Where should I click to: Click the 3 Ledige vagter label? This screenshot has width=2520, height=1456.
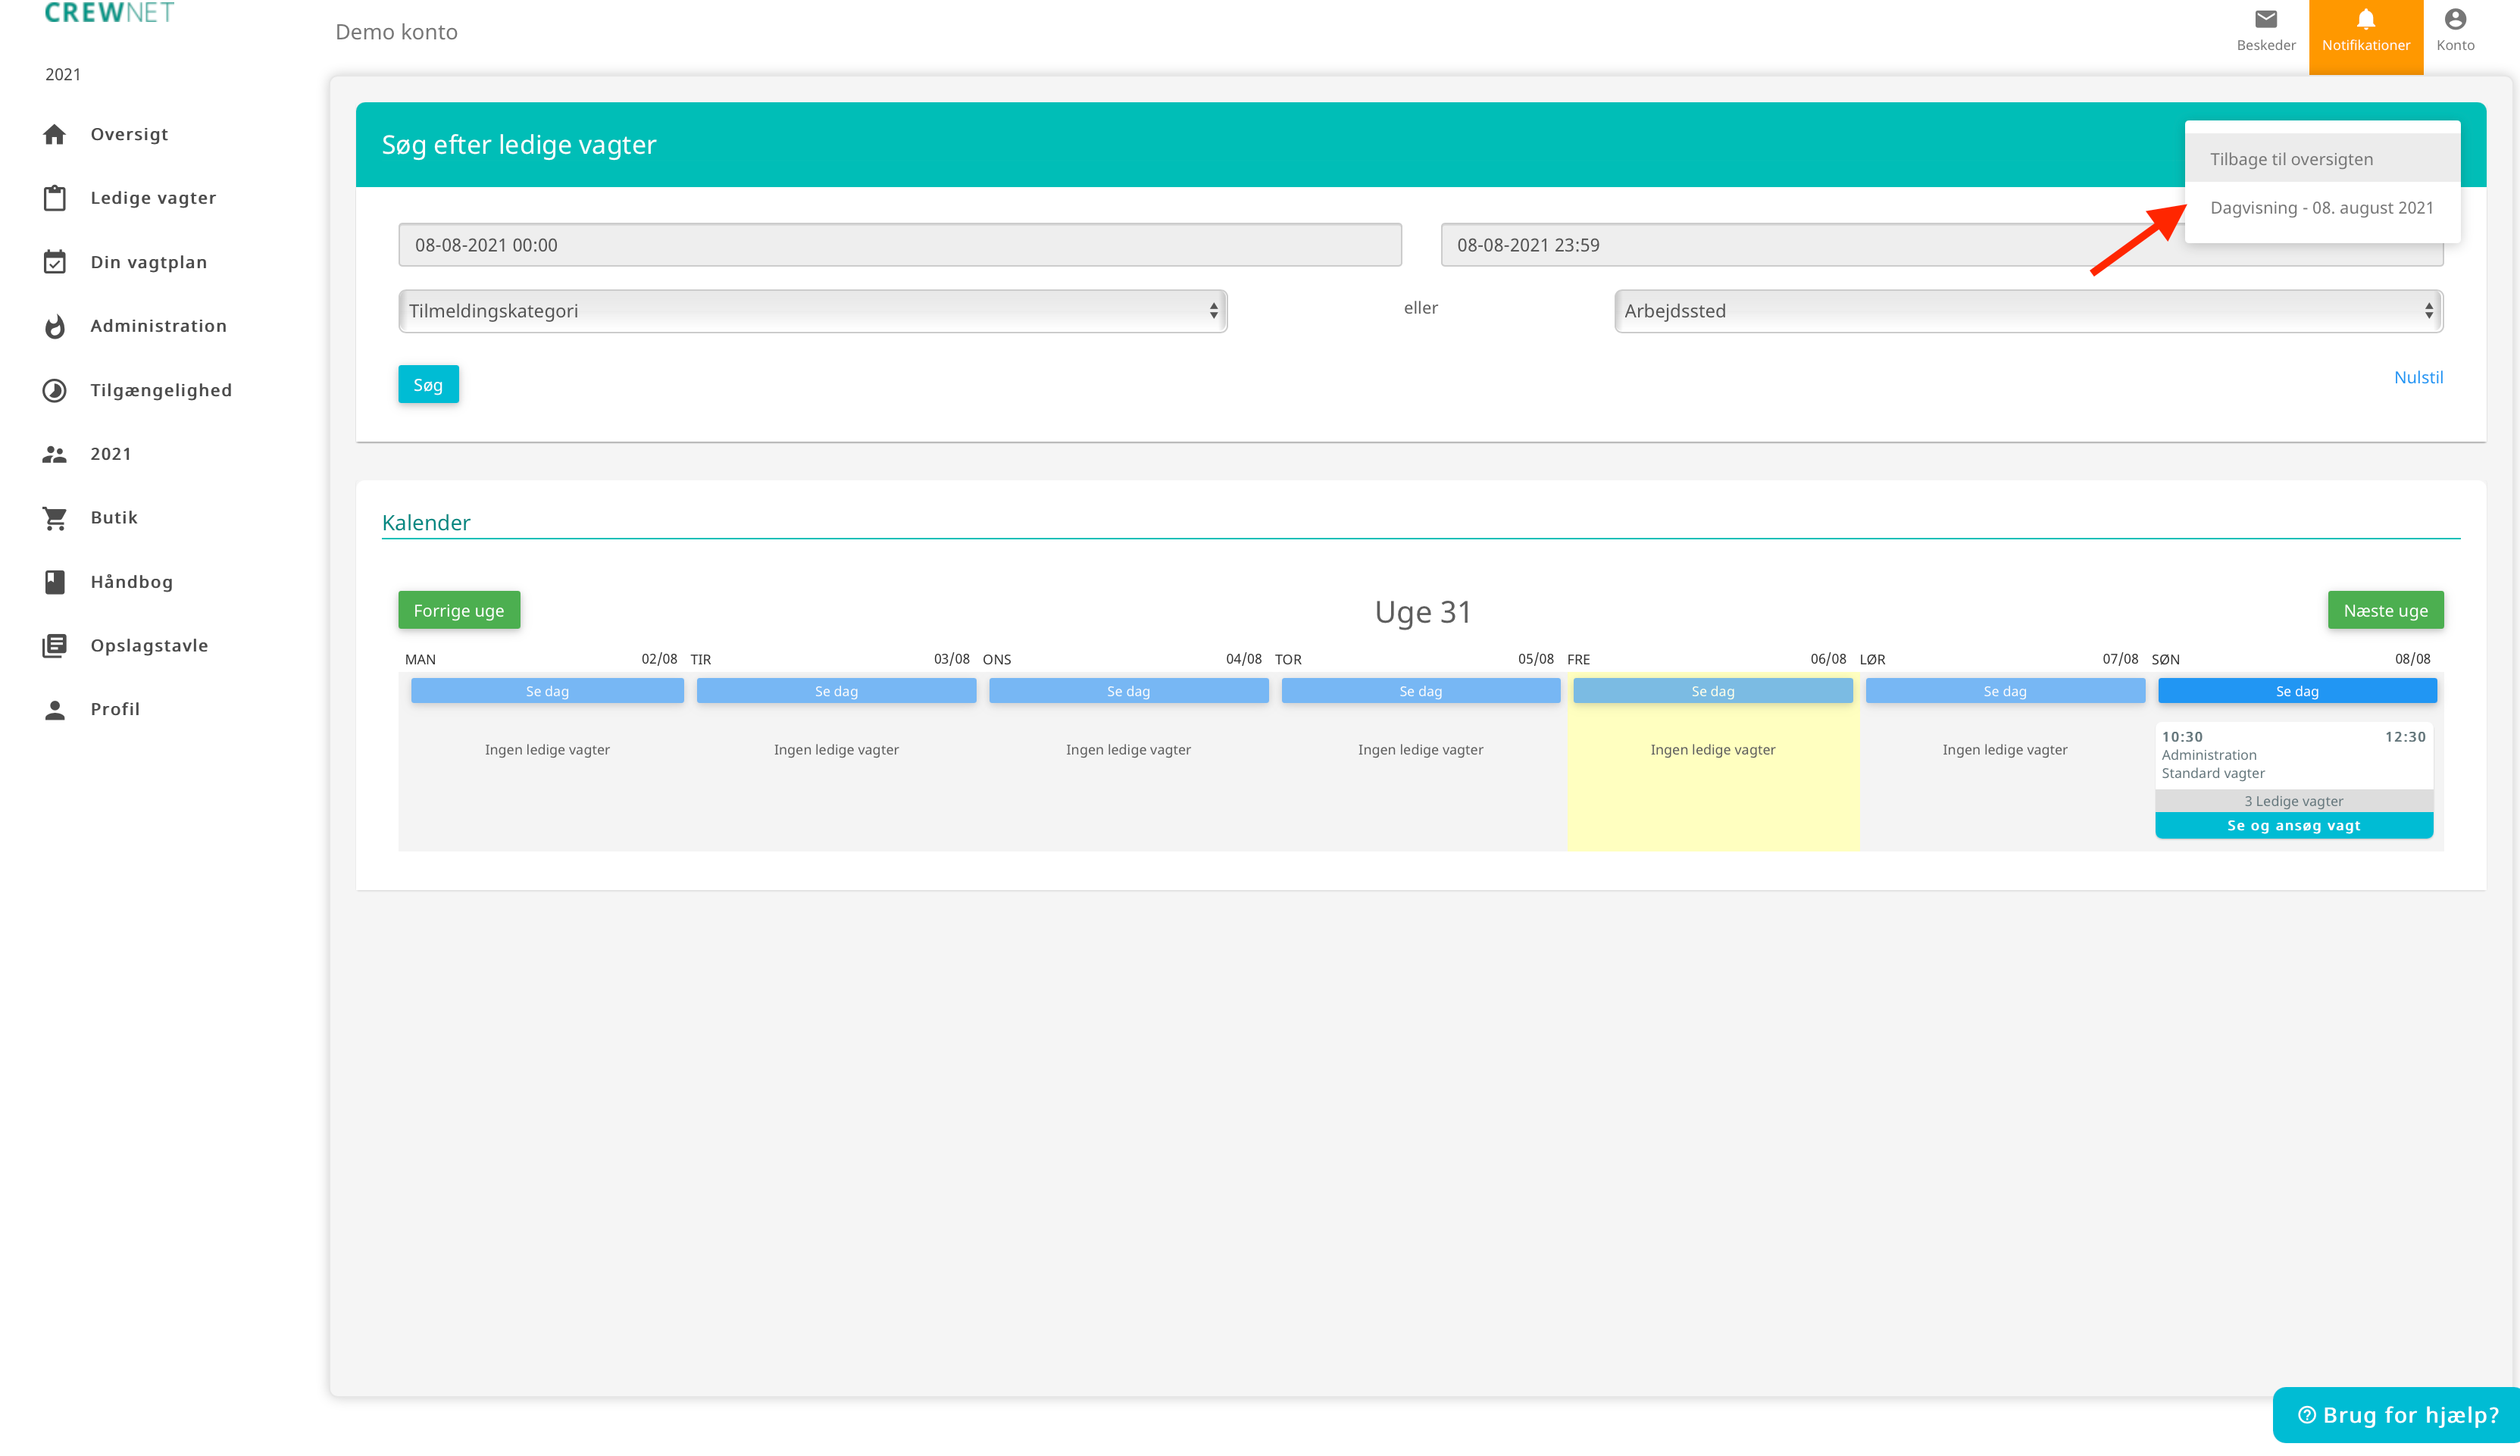(2294, 801)
